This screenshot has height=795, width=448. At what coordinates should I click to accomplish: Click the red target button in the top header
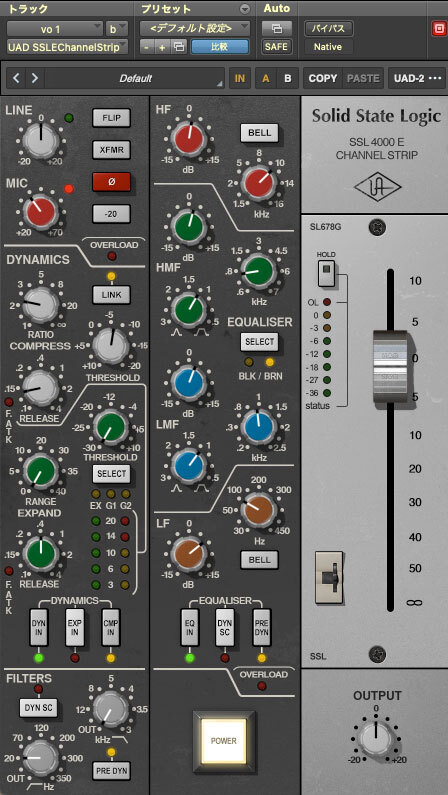pos(438,29)
